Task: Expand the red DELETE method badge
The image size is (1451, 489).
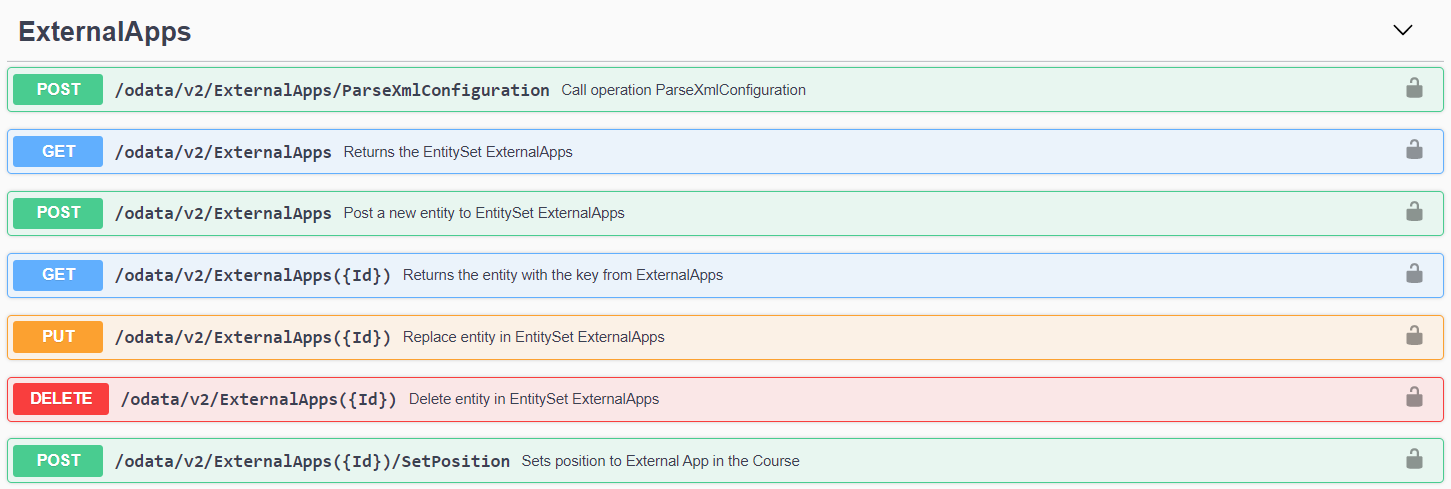Action: click(60, 398)
